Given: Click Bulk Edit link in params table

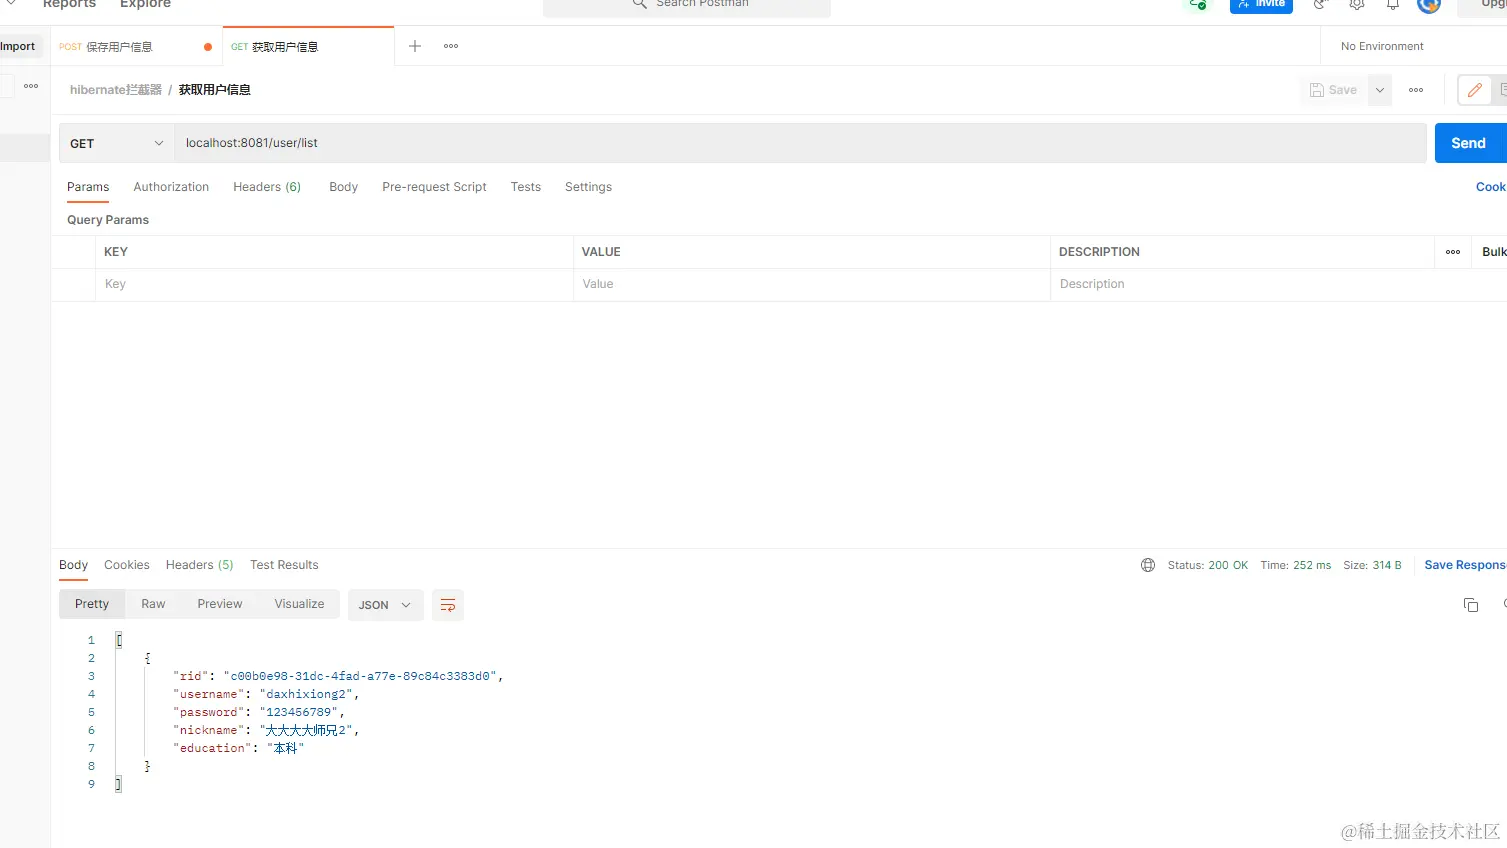Looking at the screenshot, I should point(1494,252).
